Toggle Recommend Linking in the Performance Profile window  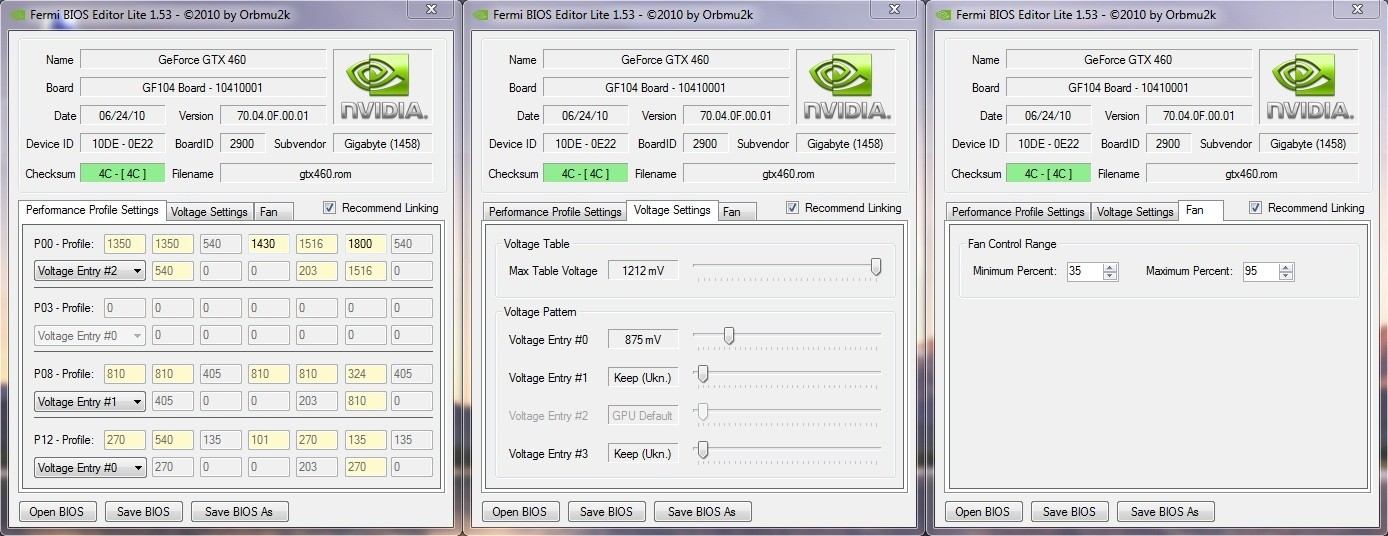tap(330, 208)
